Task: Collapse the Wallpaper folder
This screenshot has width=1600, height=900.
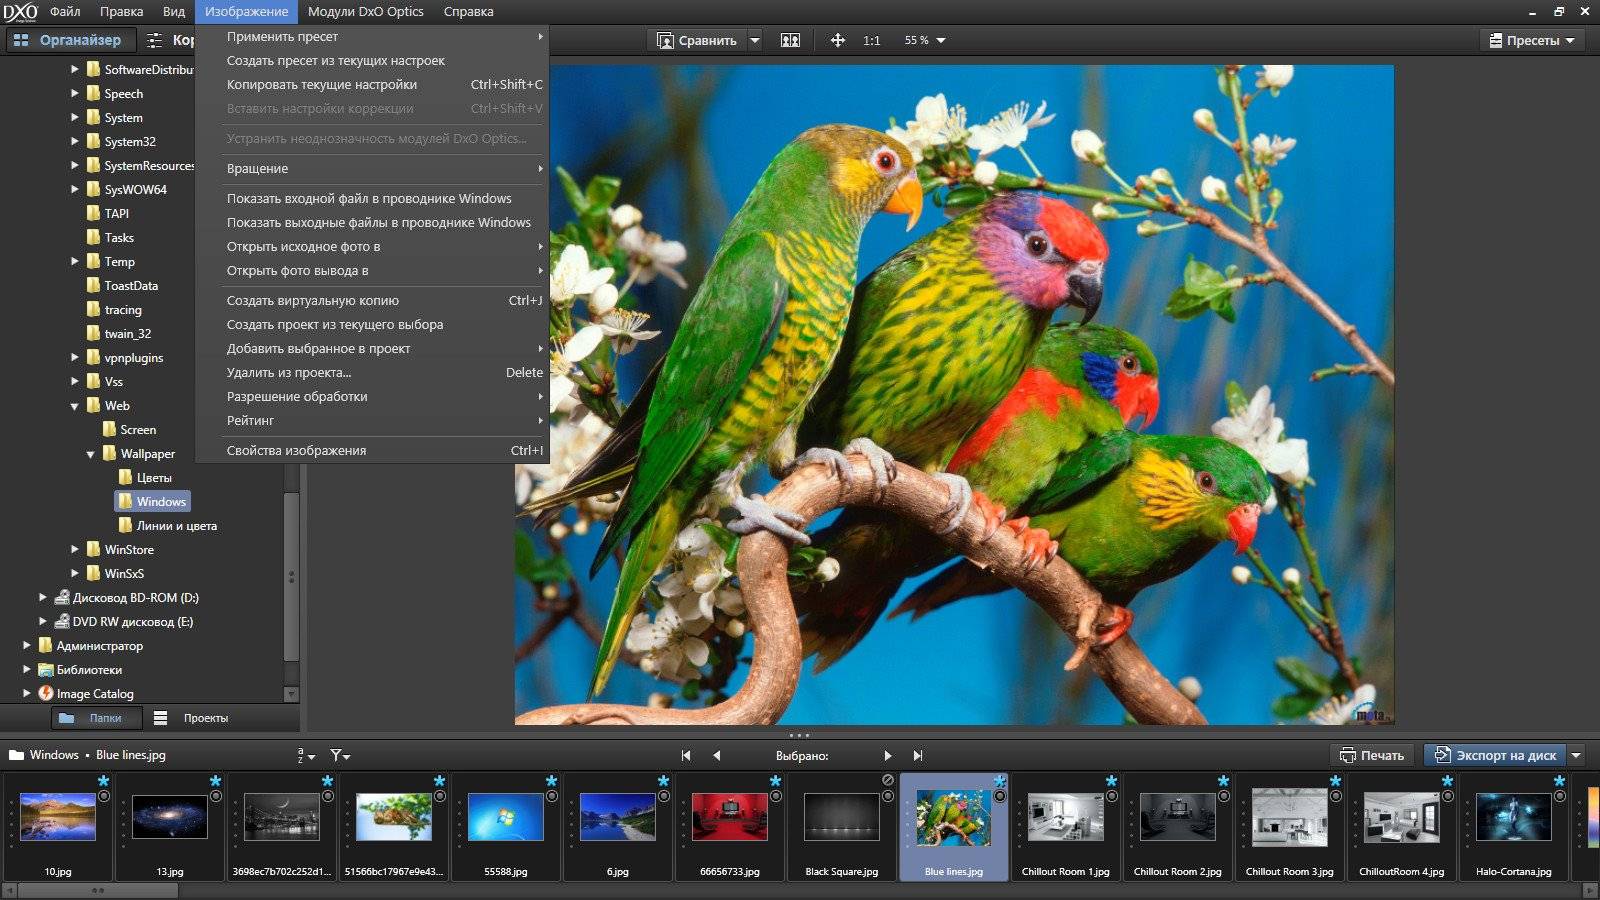Action: 91,454
